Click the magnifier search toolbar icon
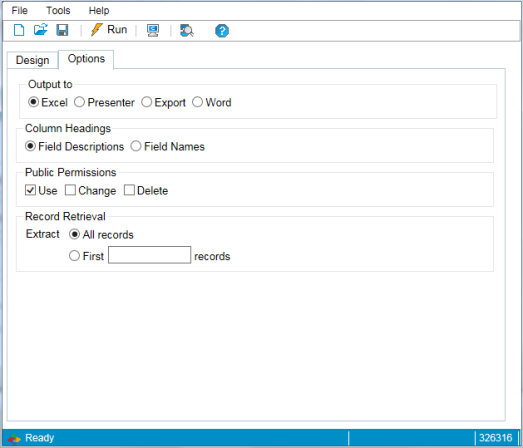This screenshot has width=523, height=448. [187, 31]
